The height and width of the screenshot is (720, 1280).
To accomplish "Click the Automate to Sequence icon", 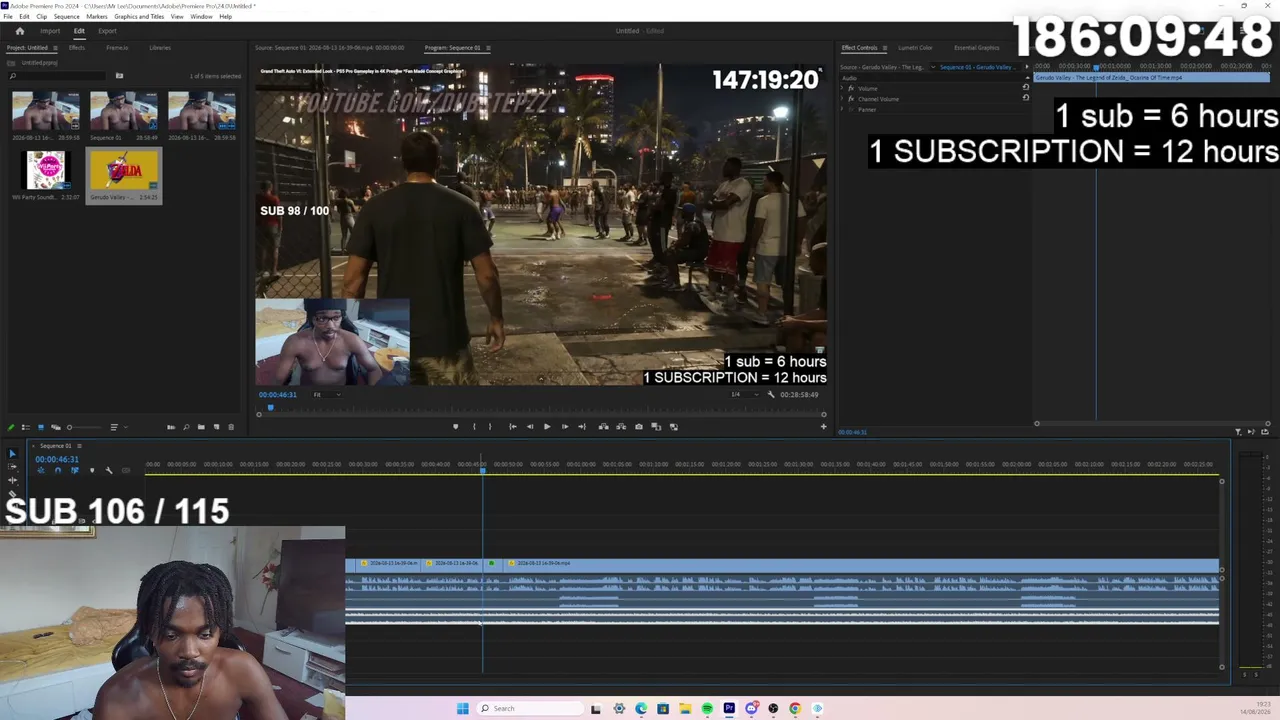I will point(171,428).
